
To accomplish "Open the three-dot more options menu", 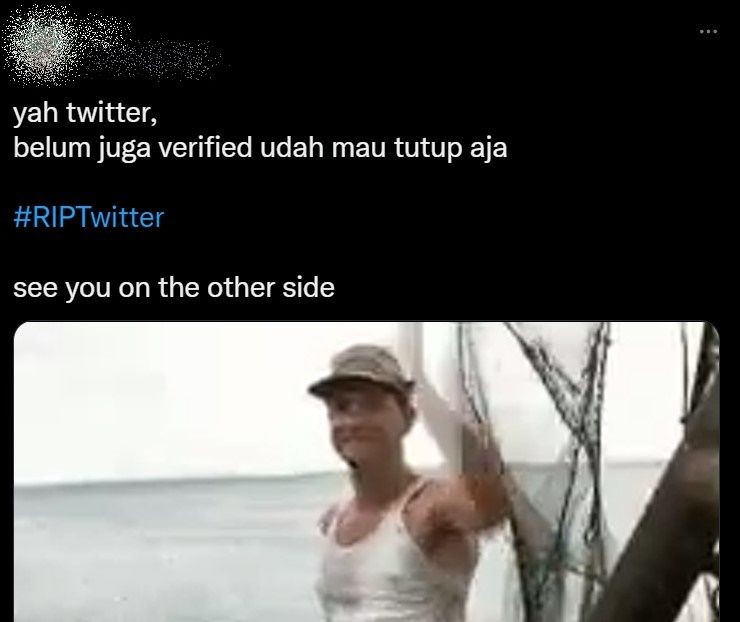I will [708, 32].
